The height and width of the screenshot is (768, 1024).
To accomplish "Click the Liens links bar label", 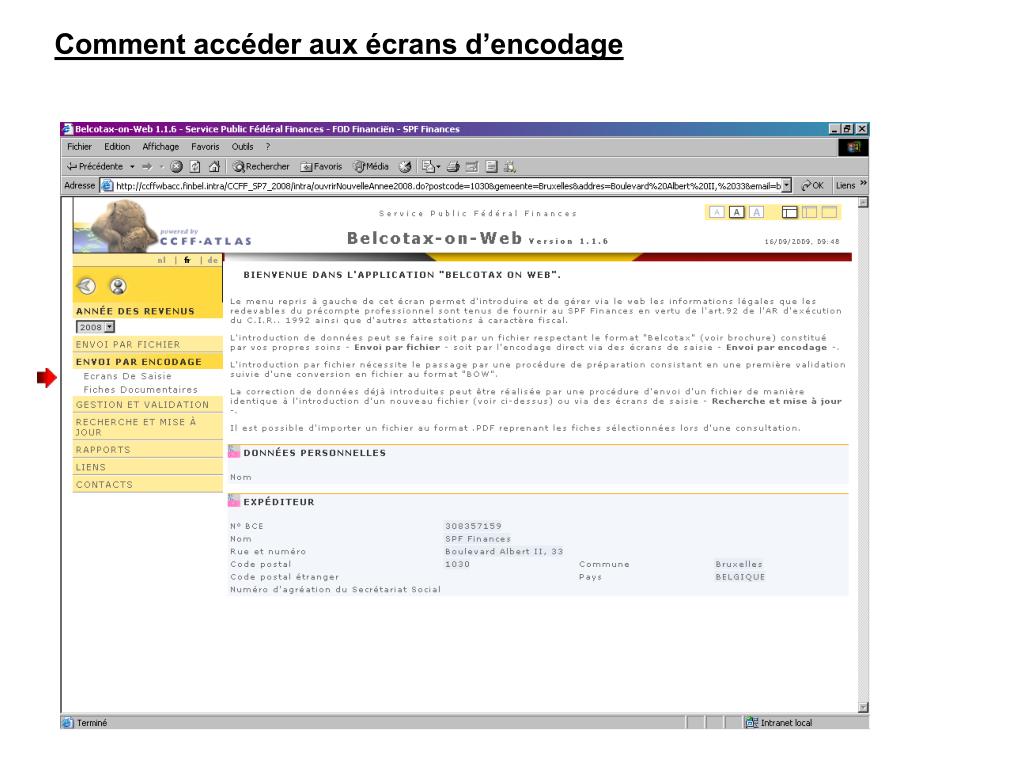I will (x=845, y=185).
